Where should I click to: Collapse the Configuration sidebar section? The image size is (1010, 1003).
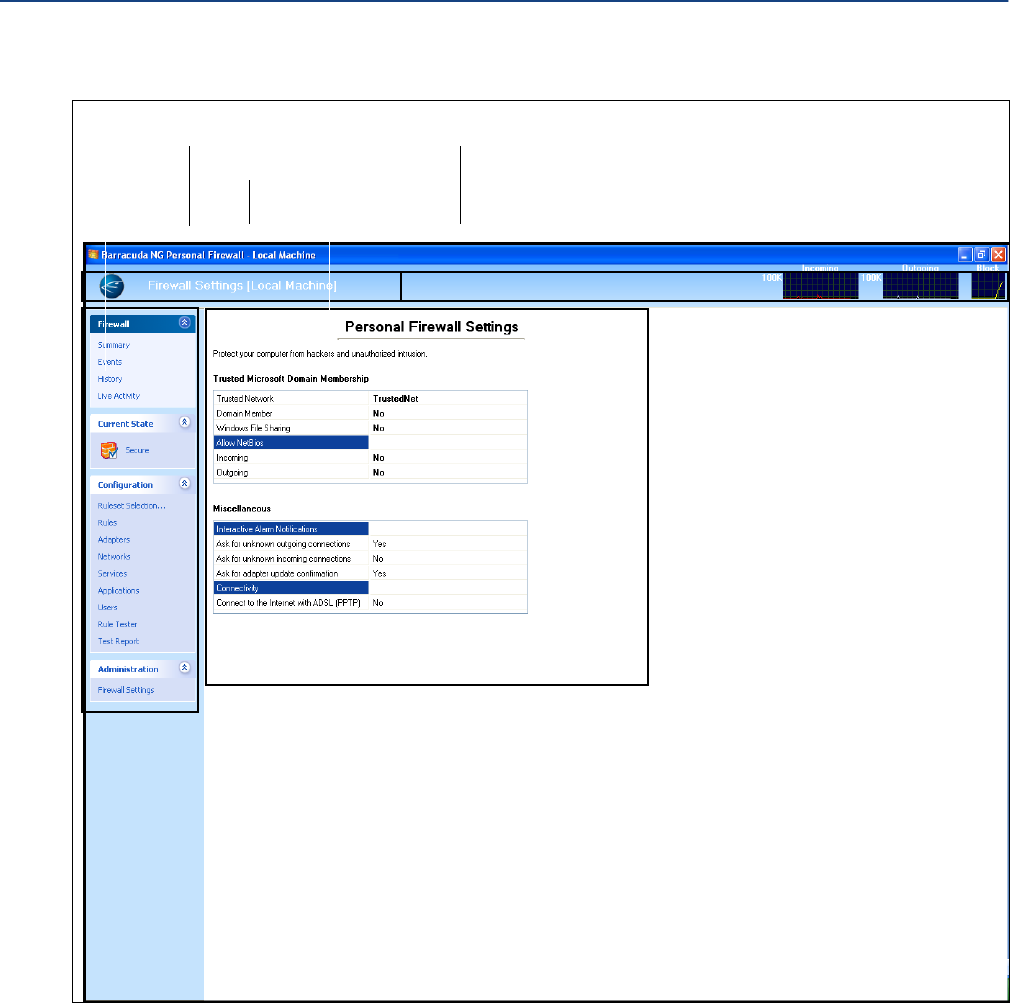184,484
